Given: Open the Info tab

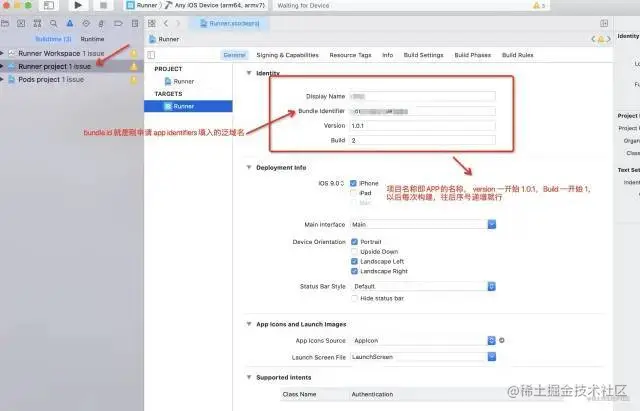Looking at the screenshot, I should click(x=388, y=55).
